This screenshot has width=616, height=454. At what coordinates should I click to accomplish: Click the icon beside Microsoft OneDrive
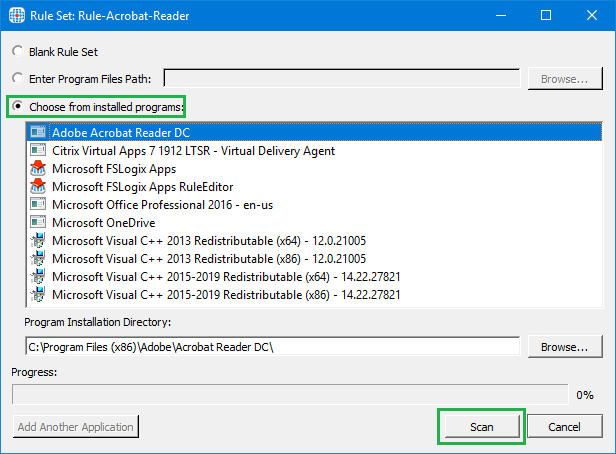pyautogui.click(x=38, y=222)
